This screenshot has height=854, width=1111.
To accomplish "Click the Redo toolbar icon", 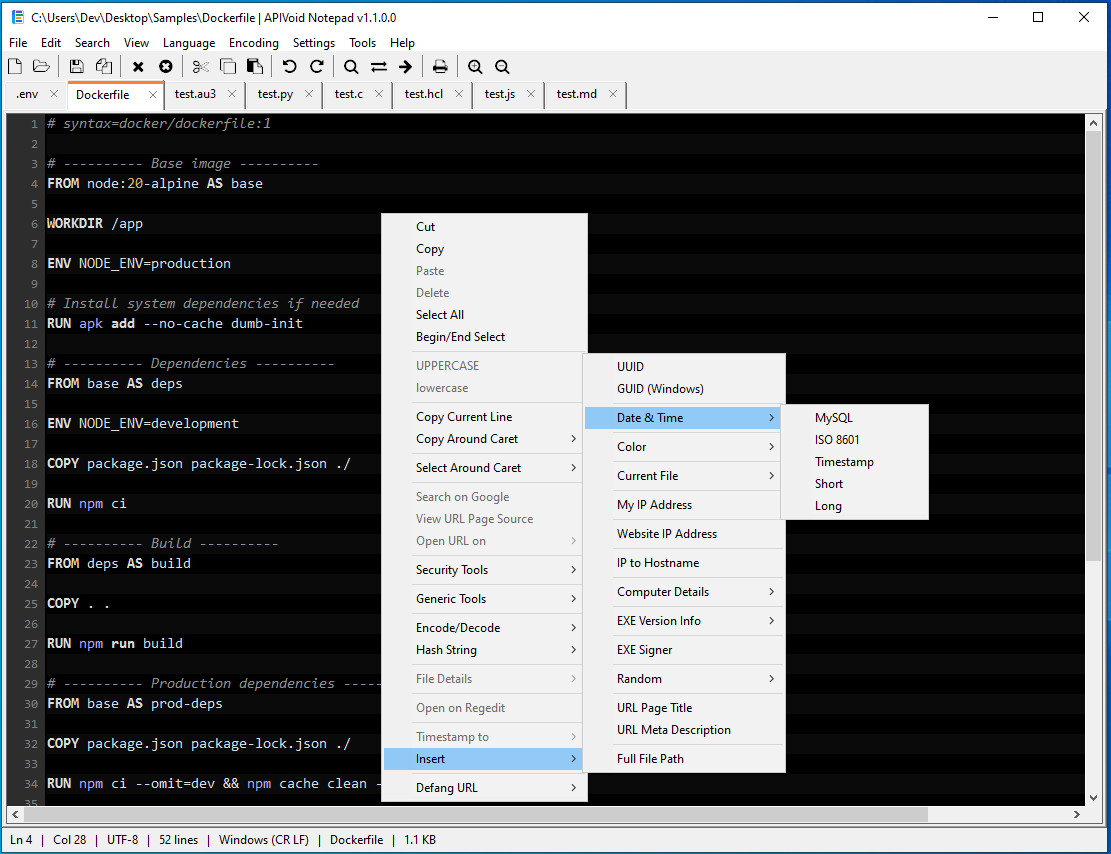I will coord(316,67).
